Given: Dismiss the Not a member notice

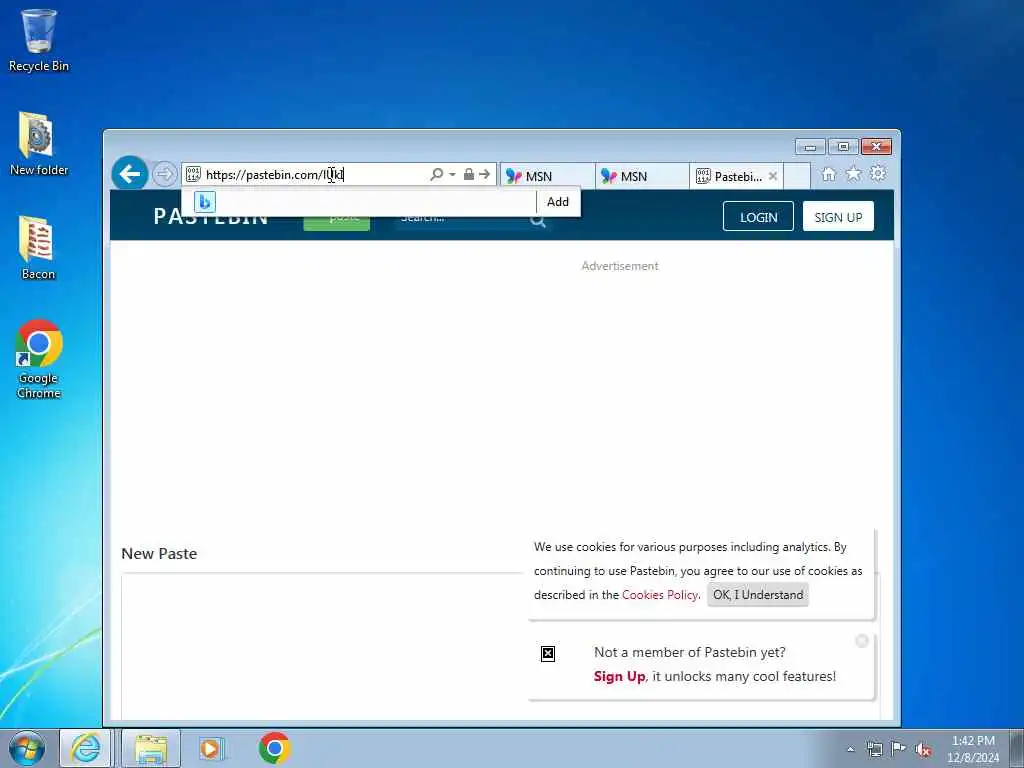Looking at the screenshot, I should click(861, 641).
